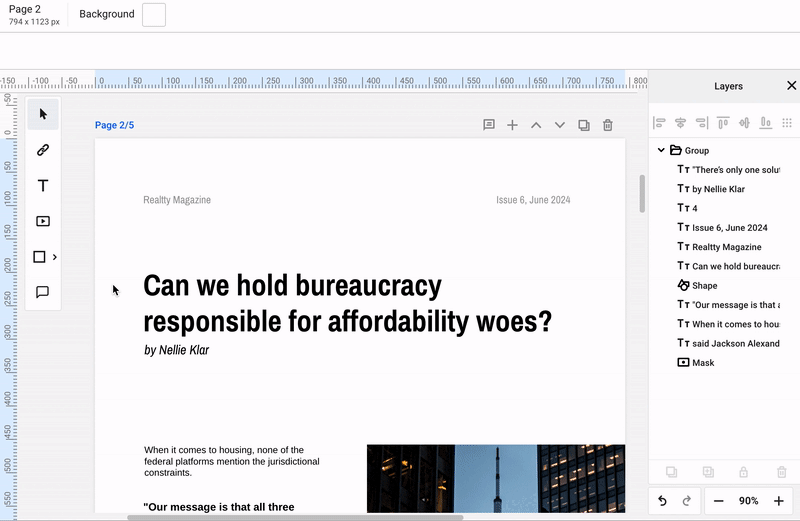800x521 pixels.
Task: Undo the last action
Action: pos(662,501)
